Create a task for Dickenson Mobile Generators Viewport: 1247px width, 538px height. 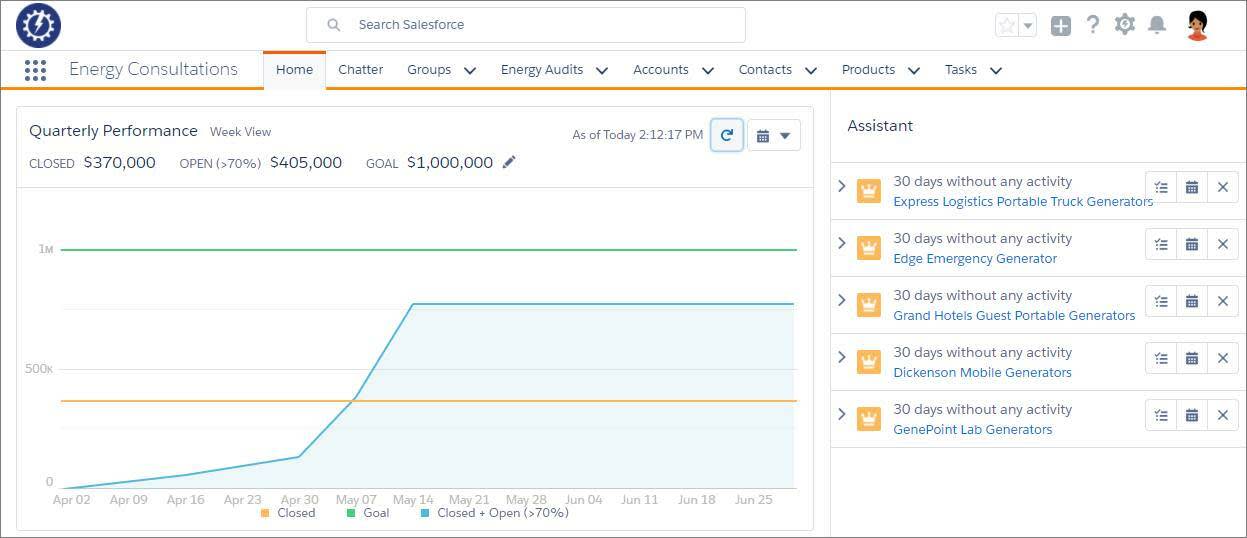coord(1161,358)
